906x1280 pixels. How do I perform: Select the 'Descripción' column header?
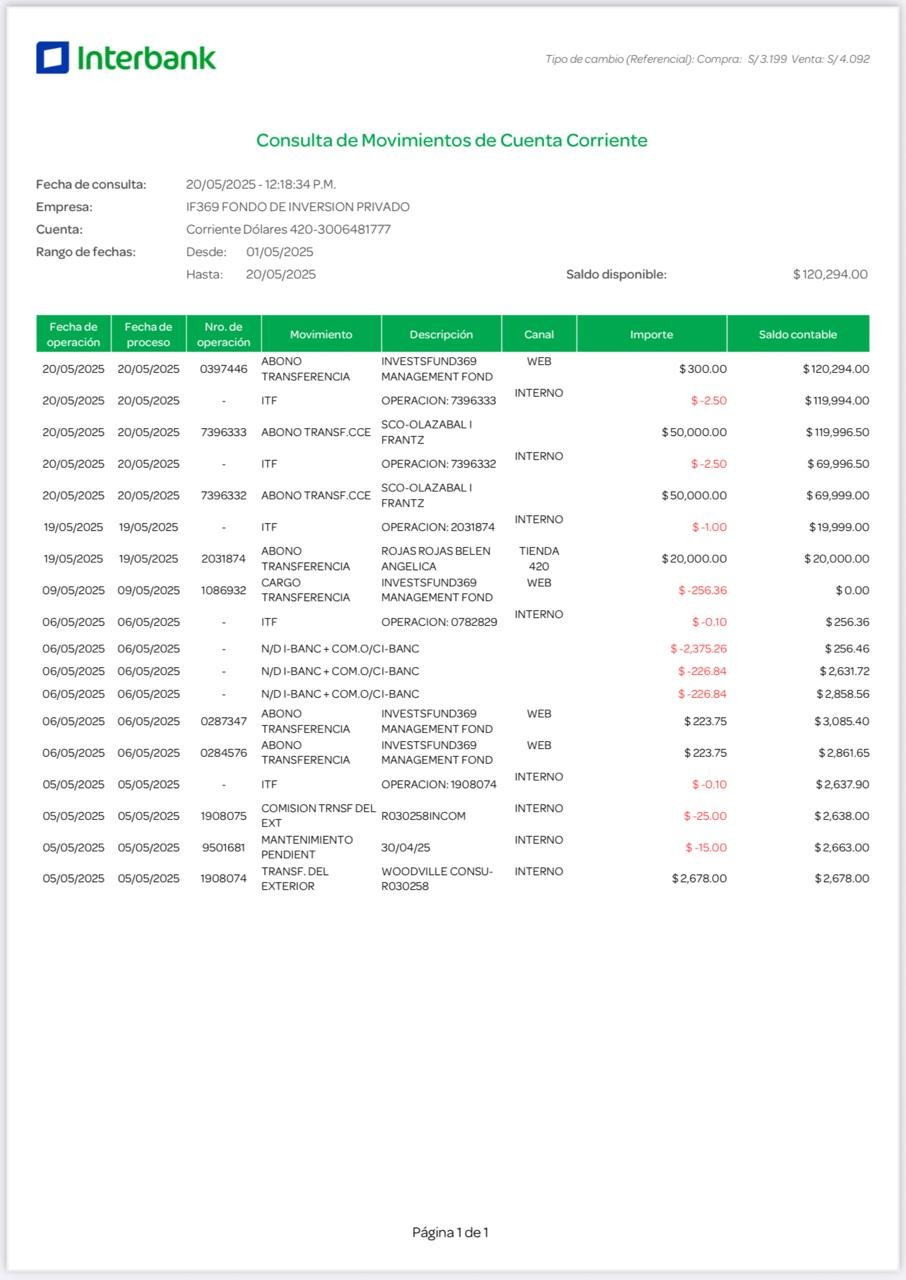point(441,334)
